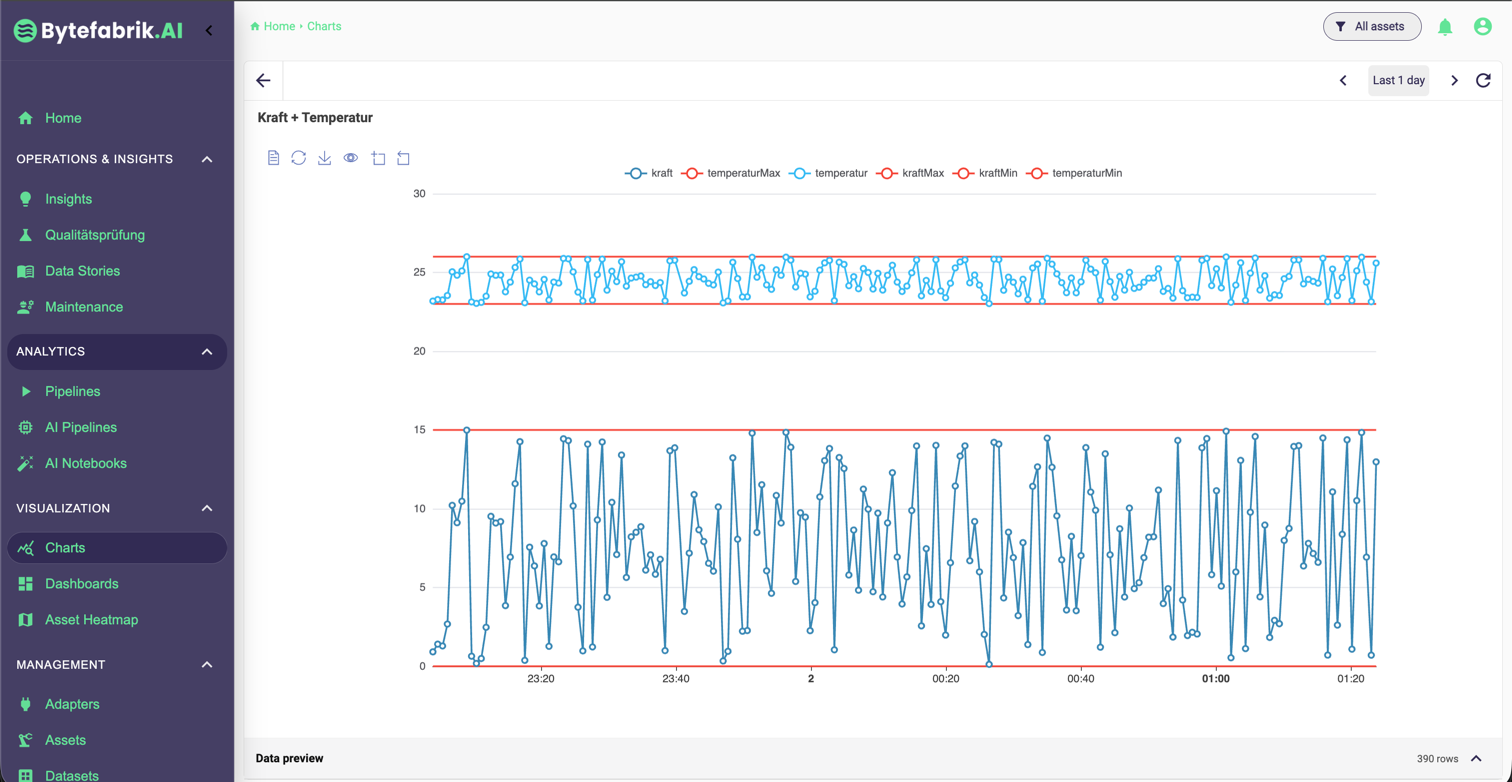Go to AI Notebooks

pyautogui.click(x=85, y=463)
